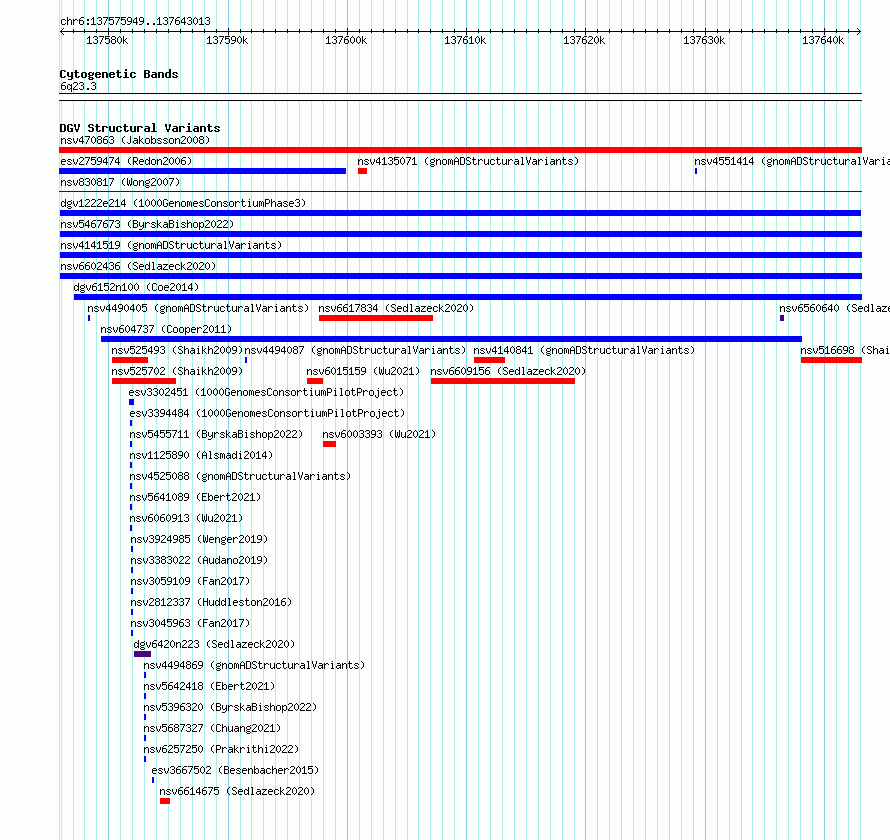Select nsv5455711 (ByrskaBishop2022) label
The image size is (890, 840).
click(216, 434)
